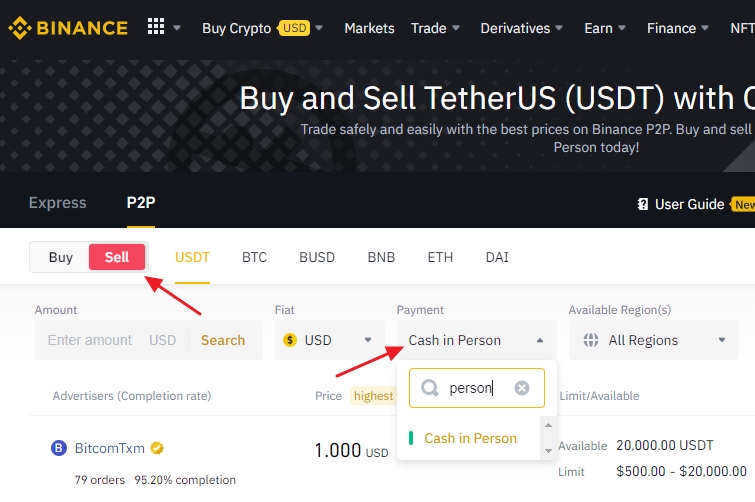This screenshot has width=755, height=502.
Task: Select the Sell toggle
Action: point(117,257)
